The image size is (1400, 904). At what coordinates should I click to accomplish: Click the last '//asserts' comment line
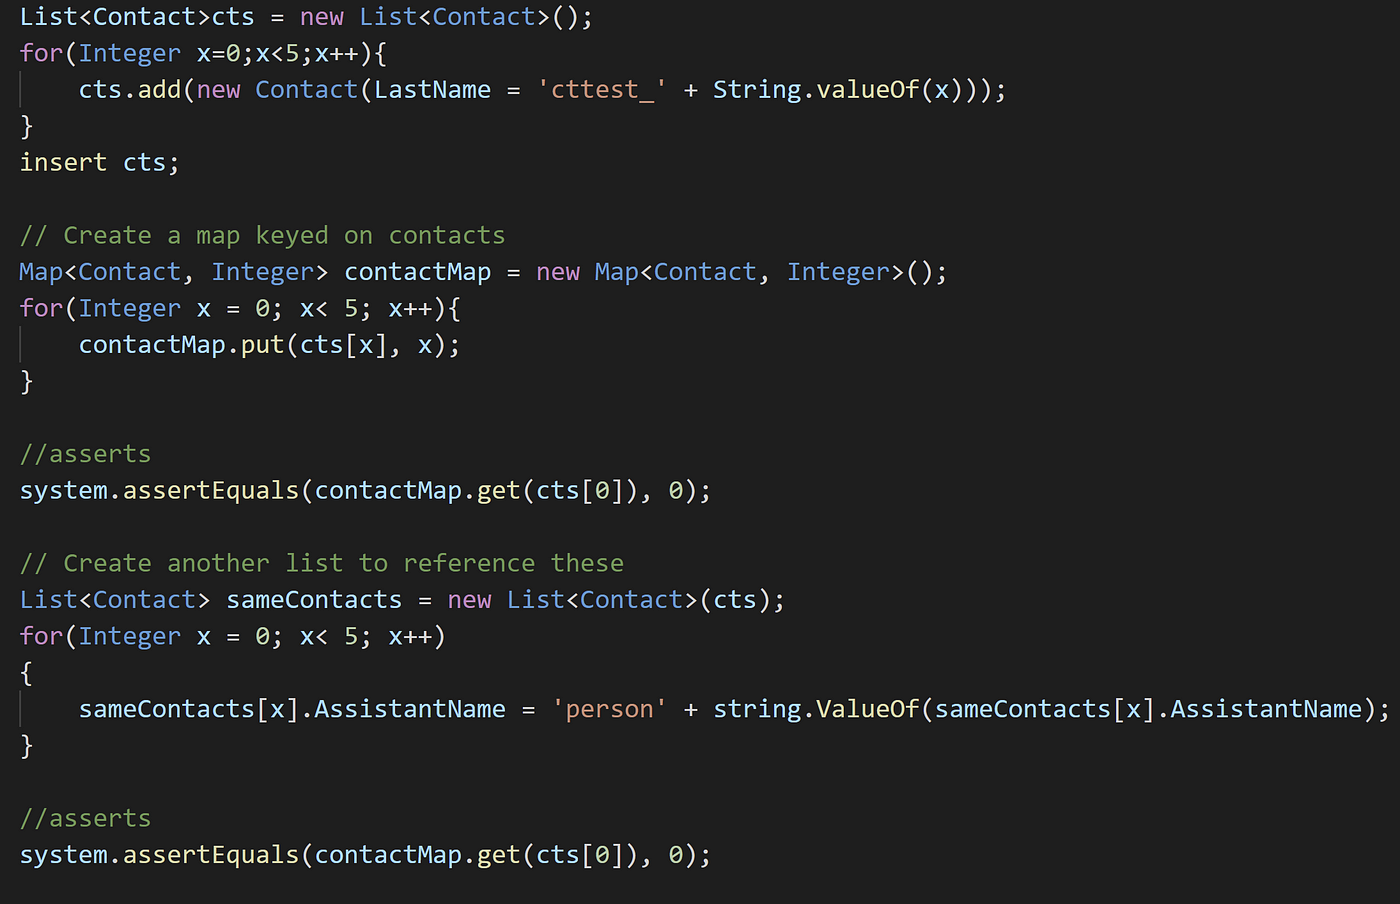click(86, 818)
